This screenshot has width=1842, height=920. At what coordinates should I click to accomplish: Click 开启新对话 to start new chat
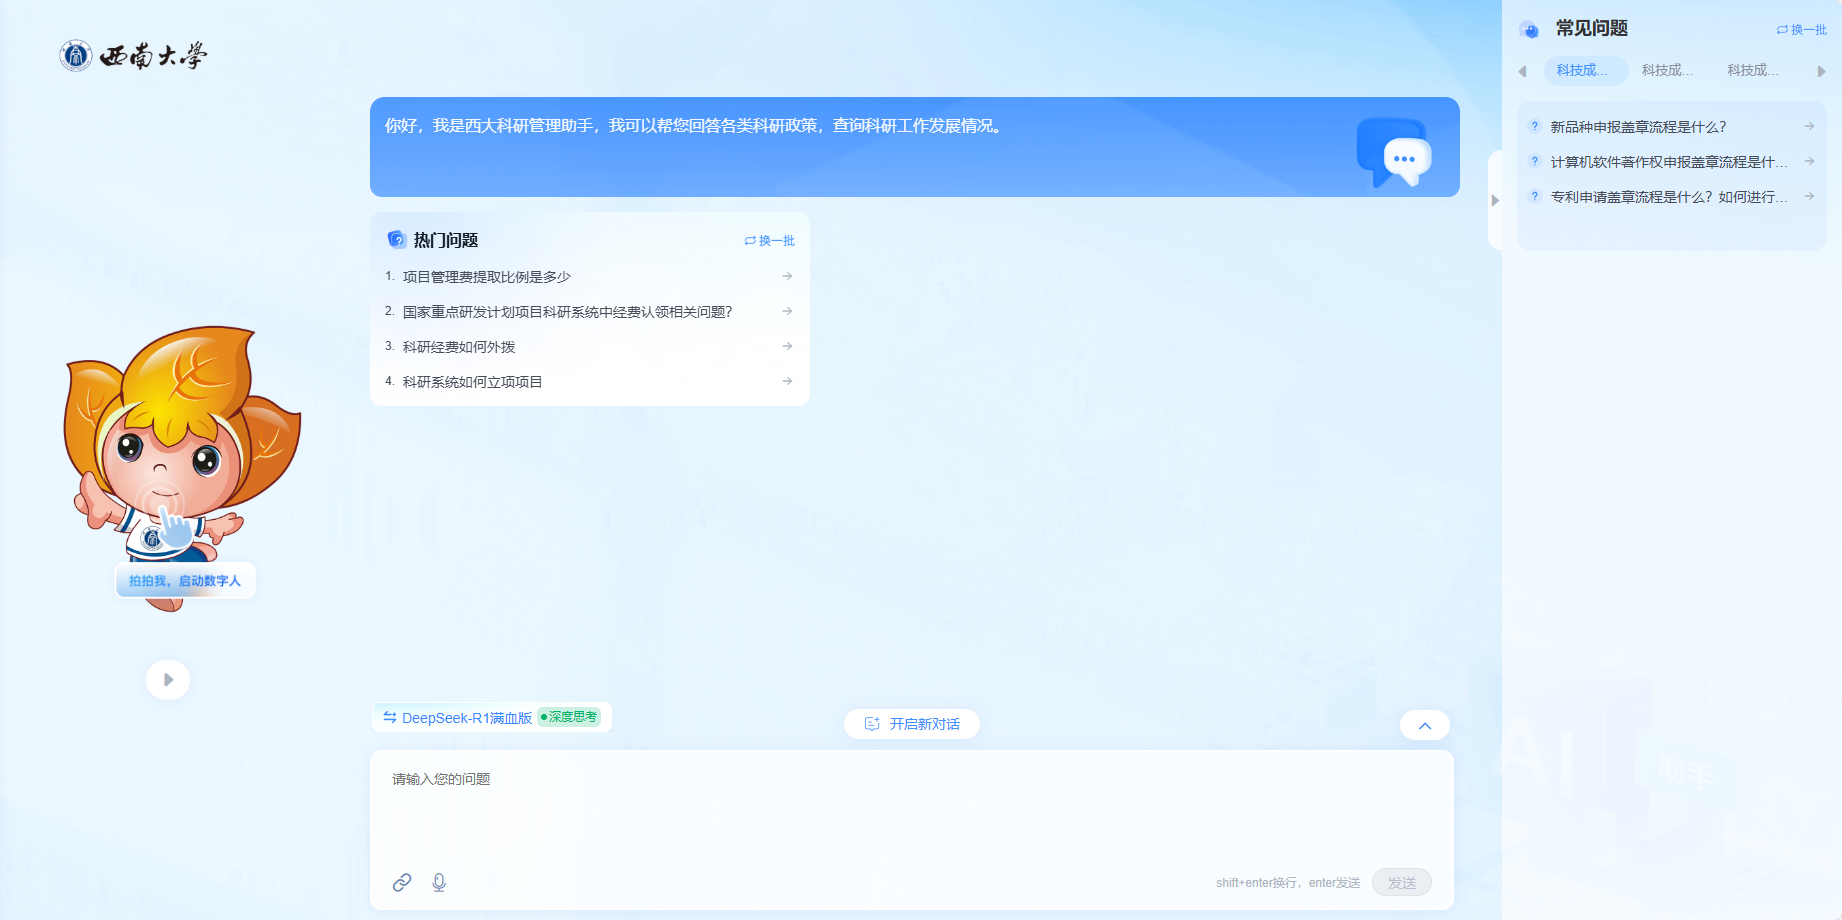pyautogui.click(x=912, y=724)
